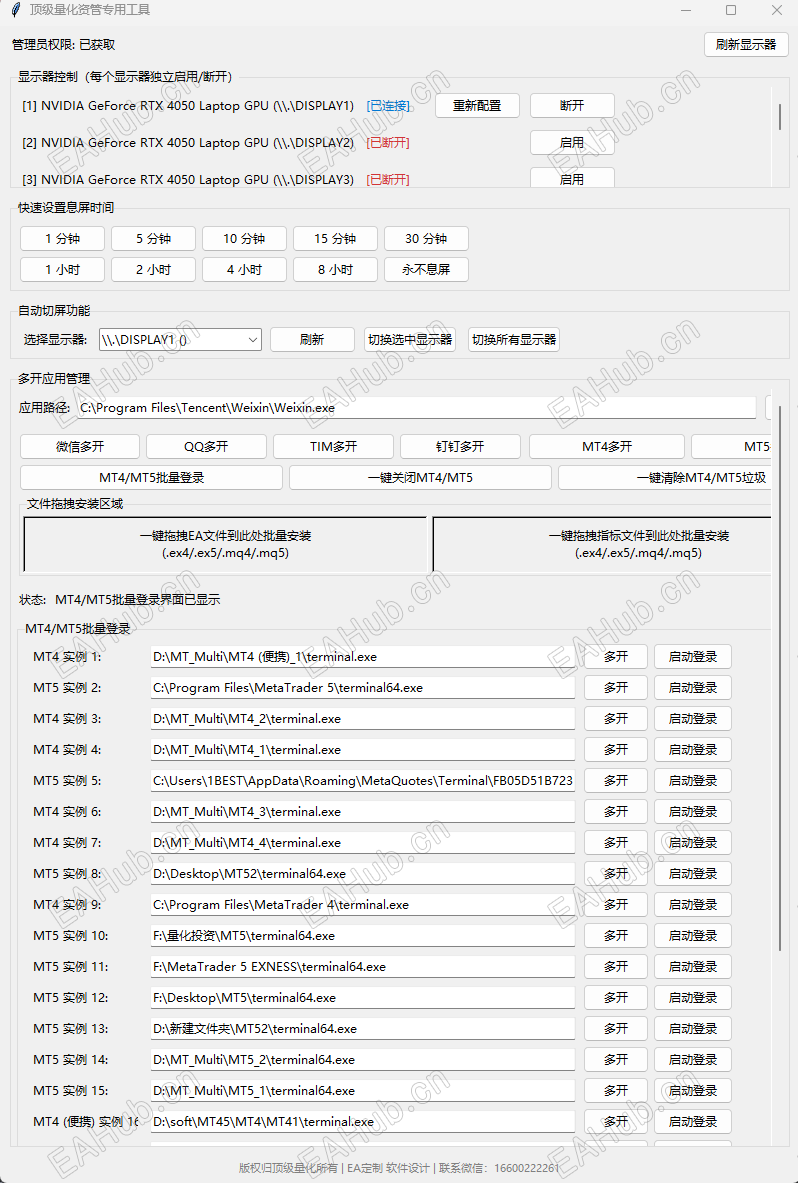Click 钉钉多开 button
This screenshot has height=1183, width=798.
click(x=460, y=447)
